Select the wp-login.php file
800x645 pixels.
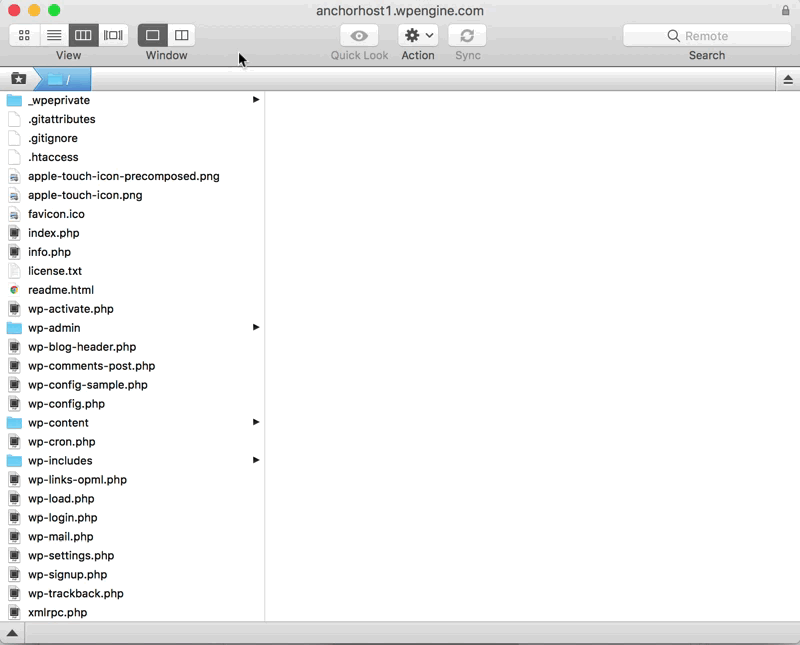132,517
